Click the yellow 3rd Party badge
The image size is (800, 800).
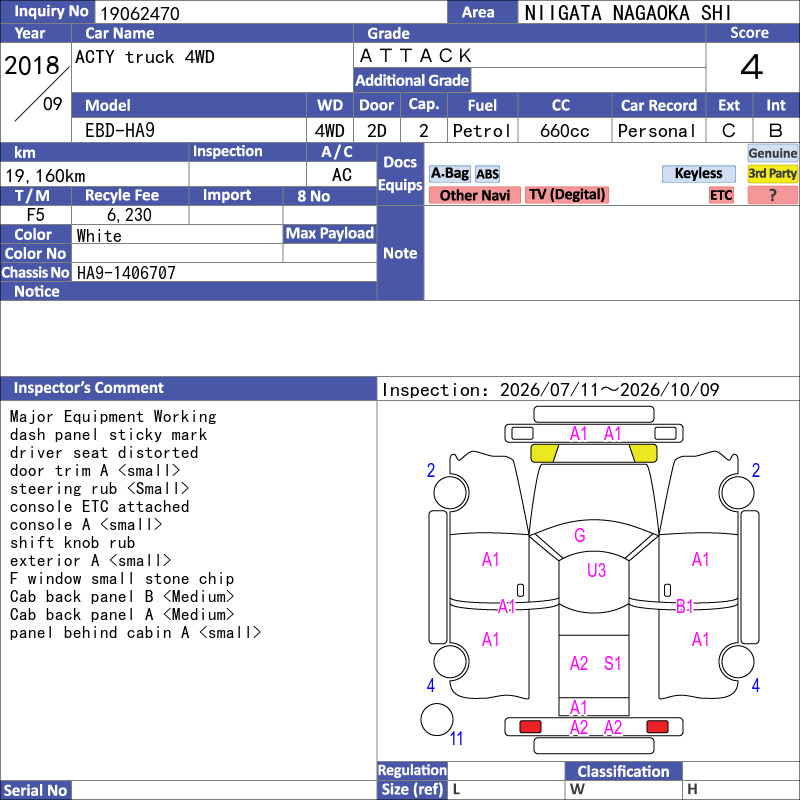click(772, 173)
